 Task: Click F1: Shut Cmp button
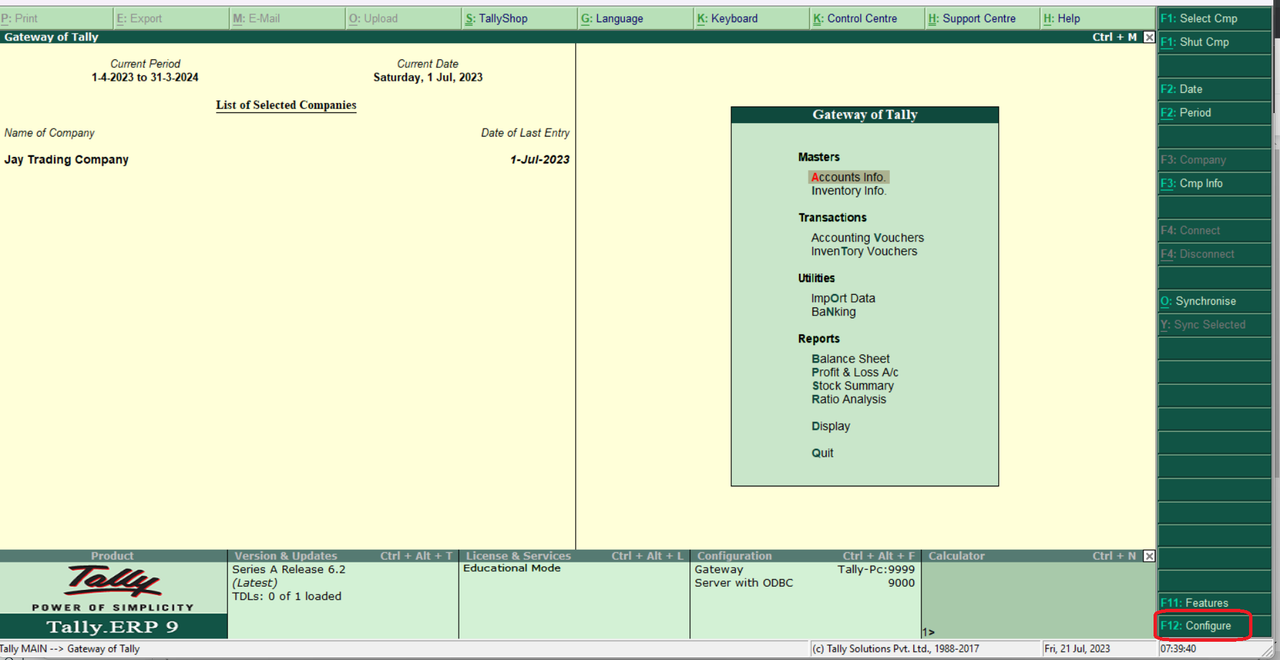(x=1215, y=42)
